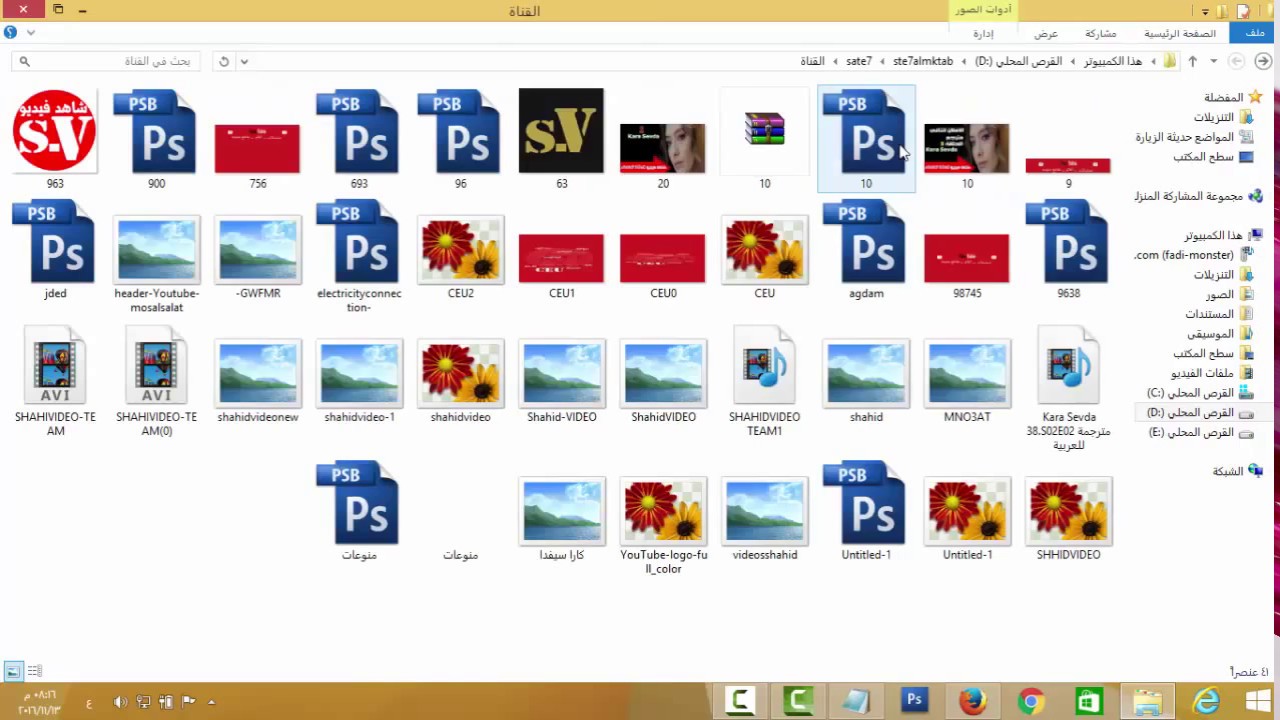
Task: Switch to details view in status bar
Action: point(34,671)
